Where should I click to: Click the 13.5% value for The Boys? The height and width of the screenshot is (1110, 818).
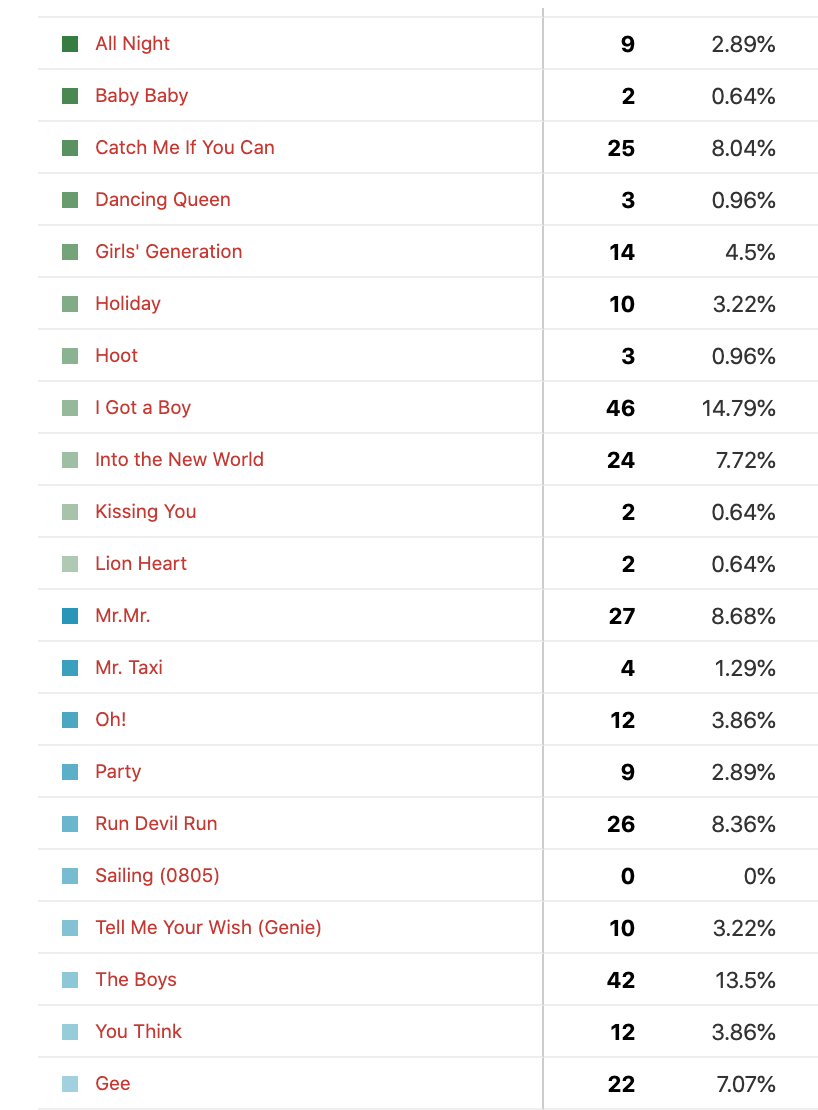744,980
